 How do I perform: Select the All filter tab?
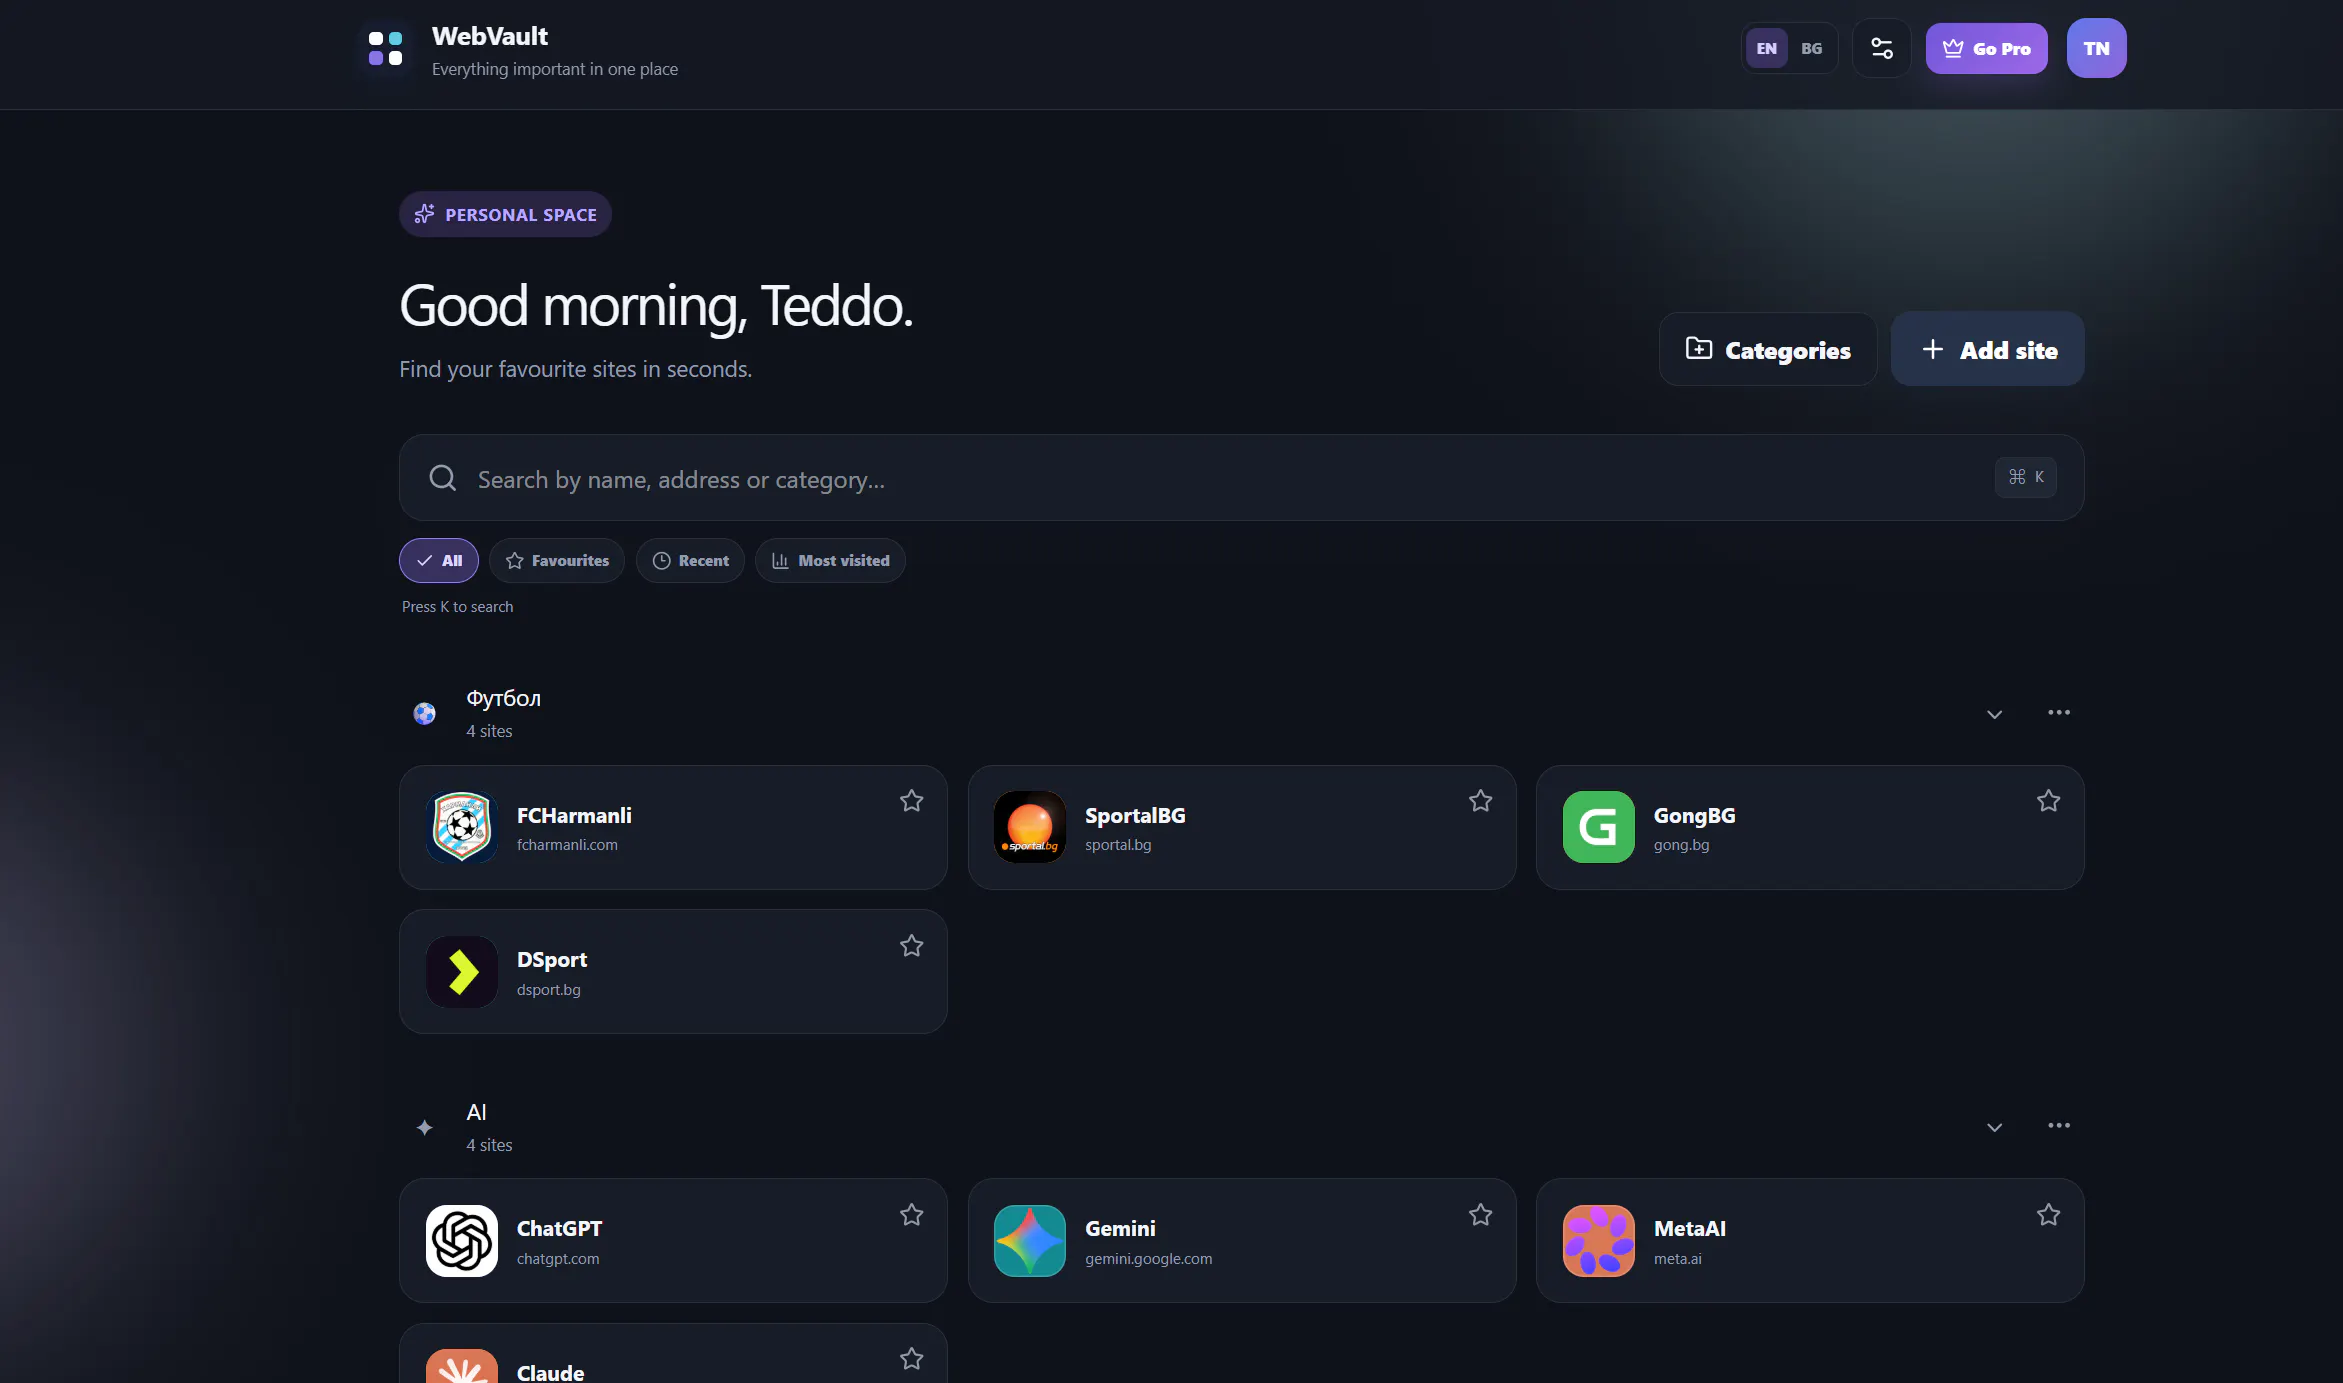439,561
